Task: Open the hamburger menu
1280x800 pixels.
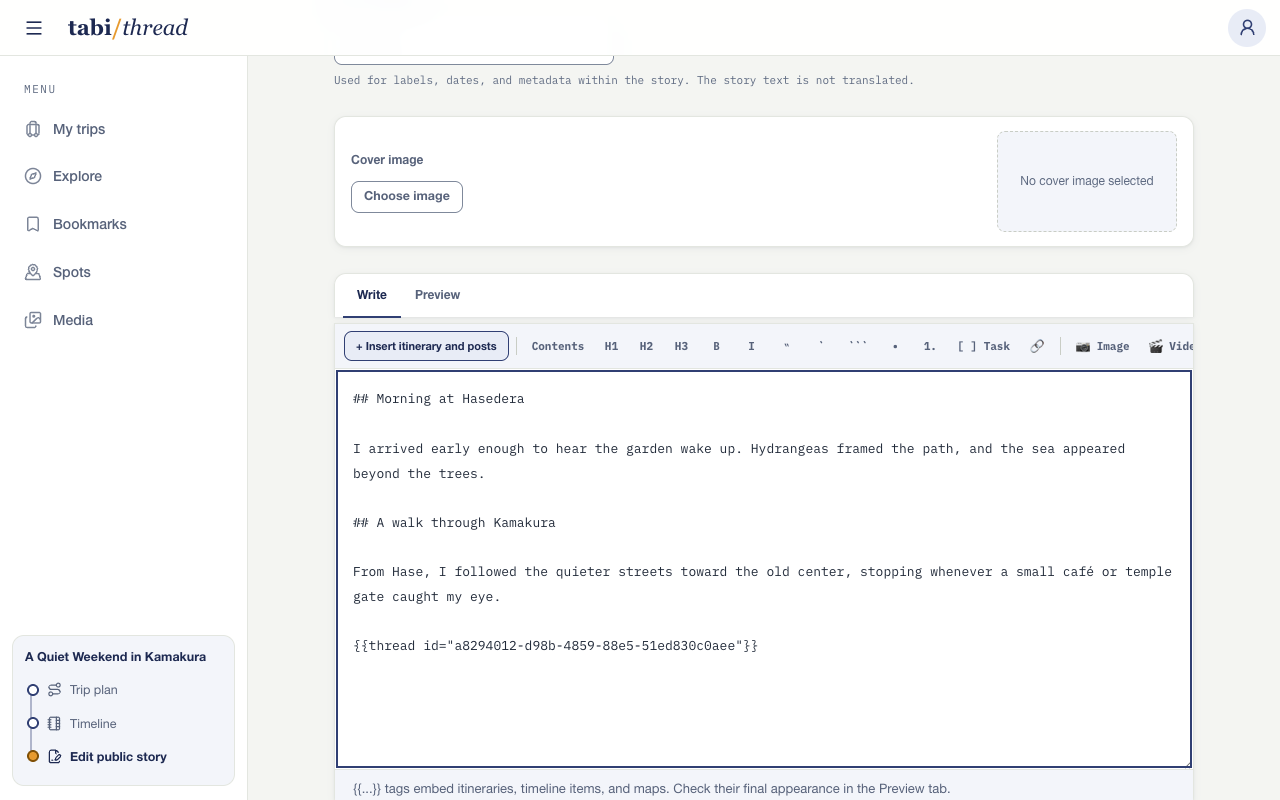Action: click(34, 28)
